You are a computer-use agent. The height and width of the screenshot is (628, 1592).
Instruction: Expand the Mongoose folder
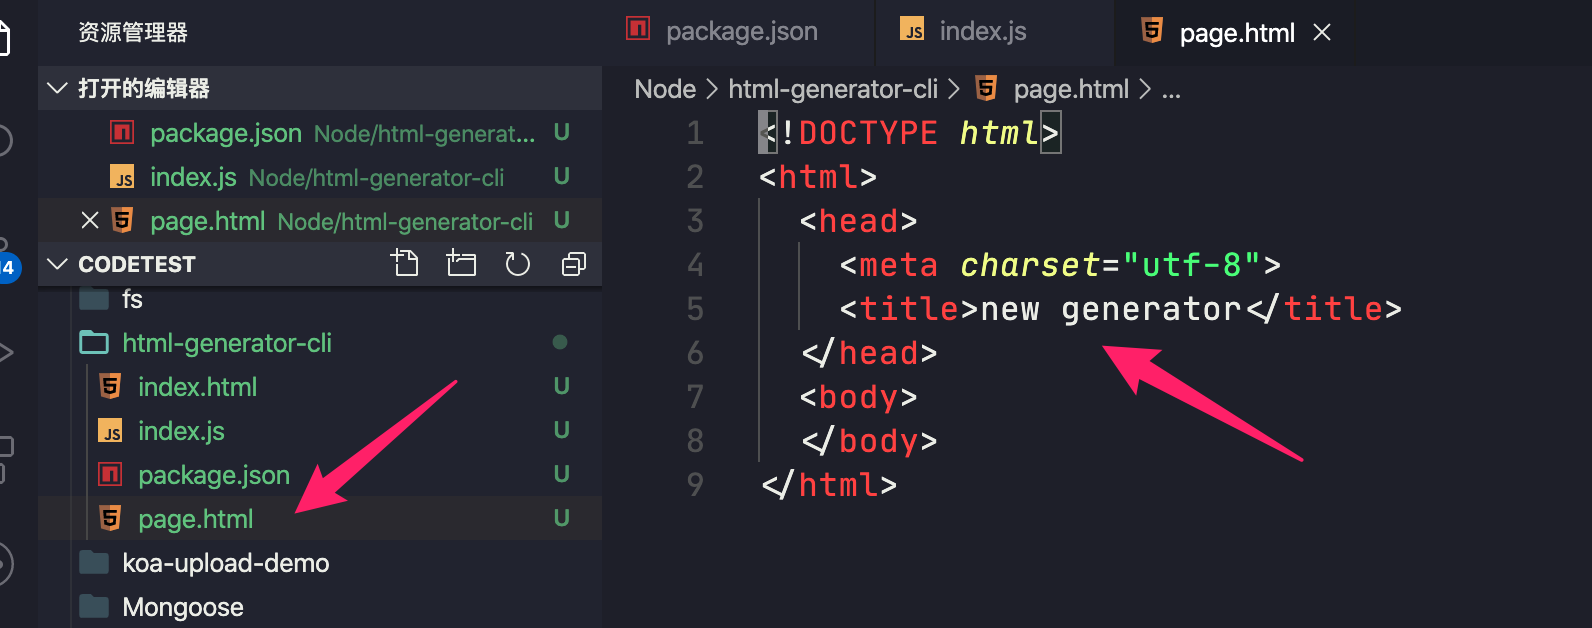(x=320, y=606)
